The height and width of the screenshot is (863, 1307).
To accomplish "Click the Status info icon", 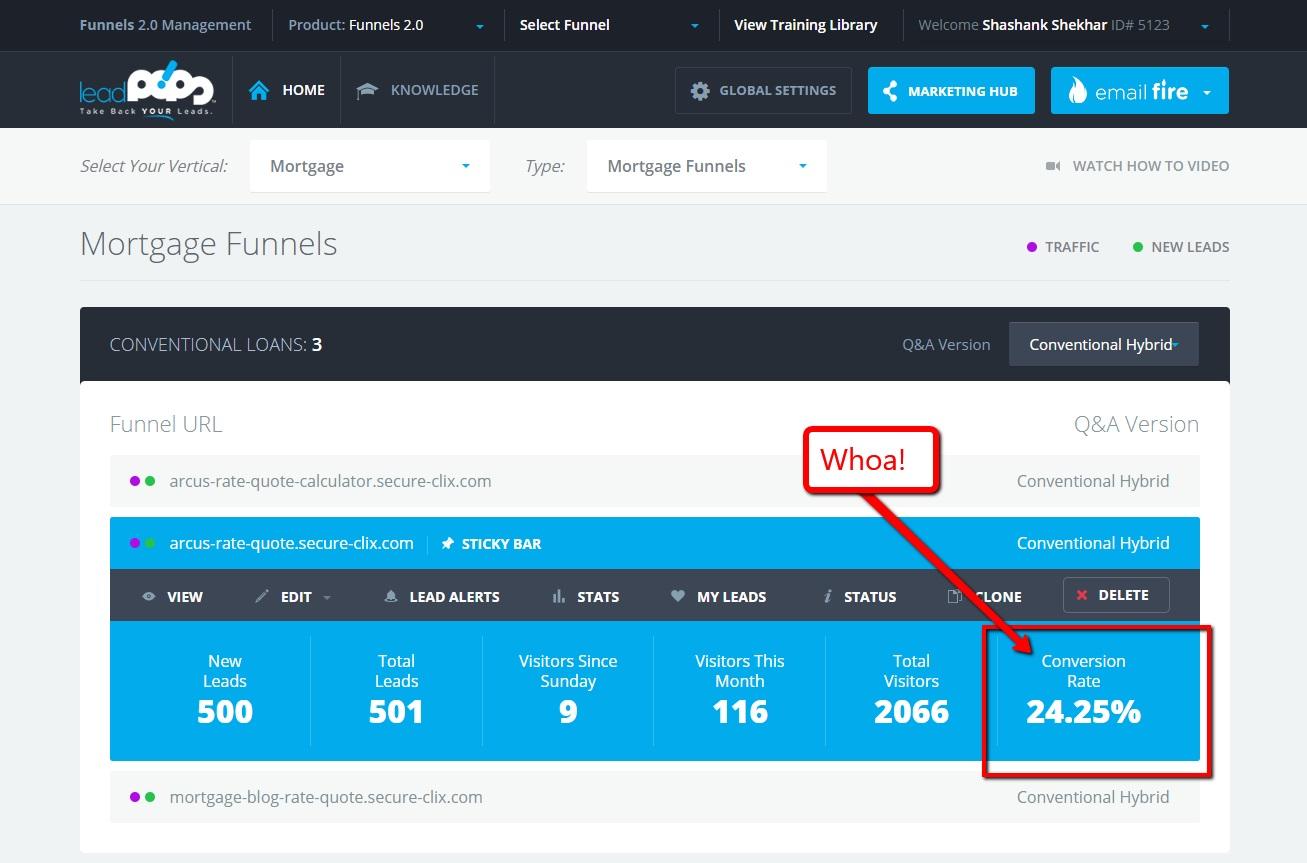I will [828, 596].
